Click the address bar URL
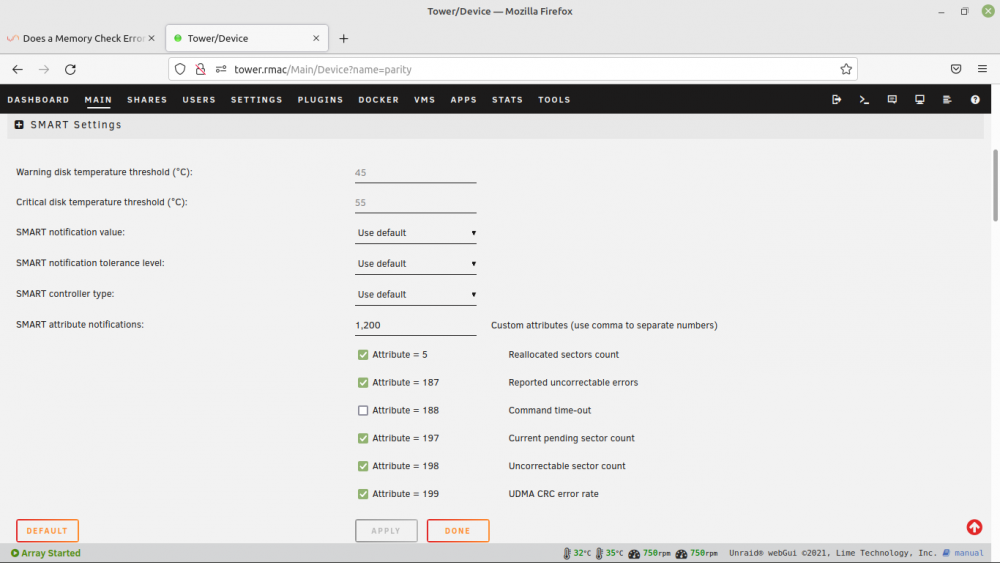1000x563 pixels. [323, 69]
